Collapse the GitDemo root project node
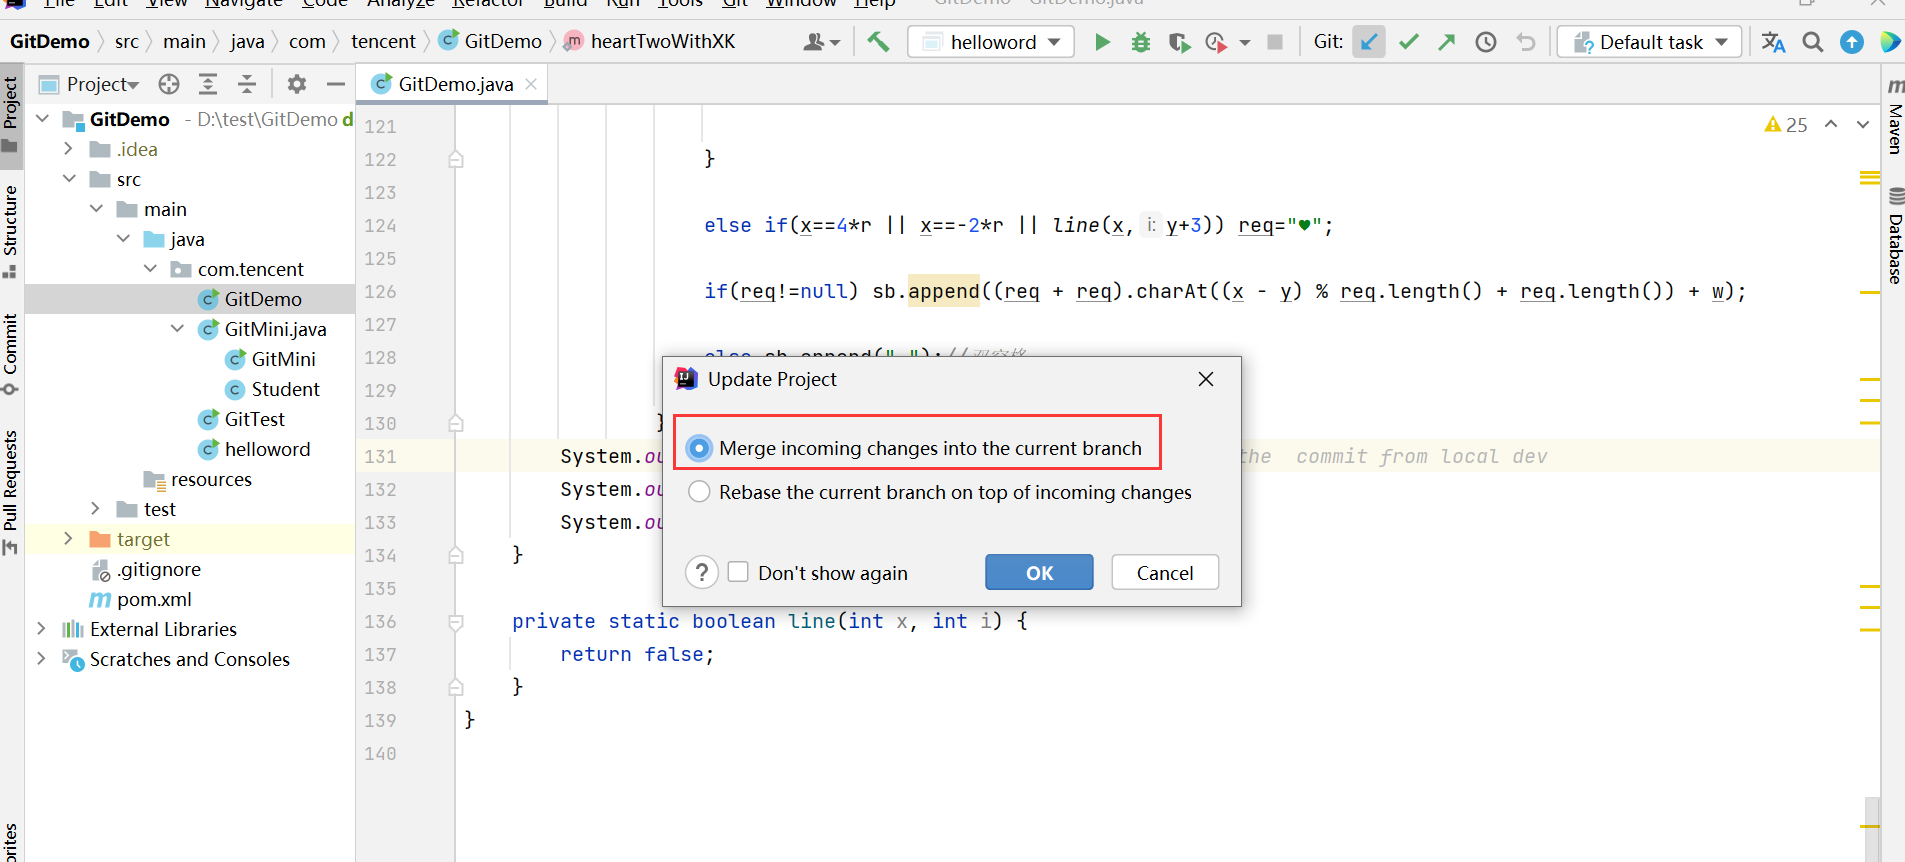Viewport: 1905px width, 862px height. 42,119
